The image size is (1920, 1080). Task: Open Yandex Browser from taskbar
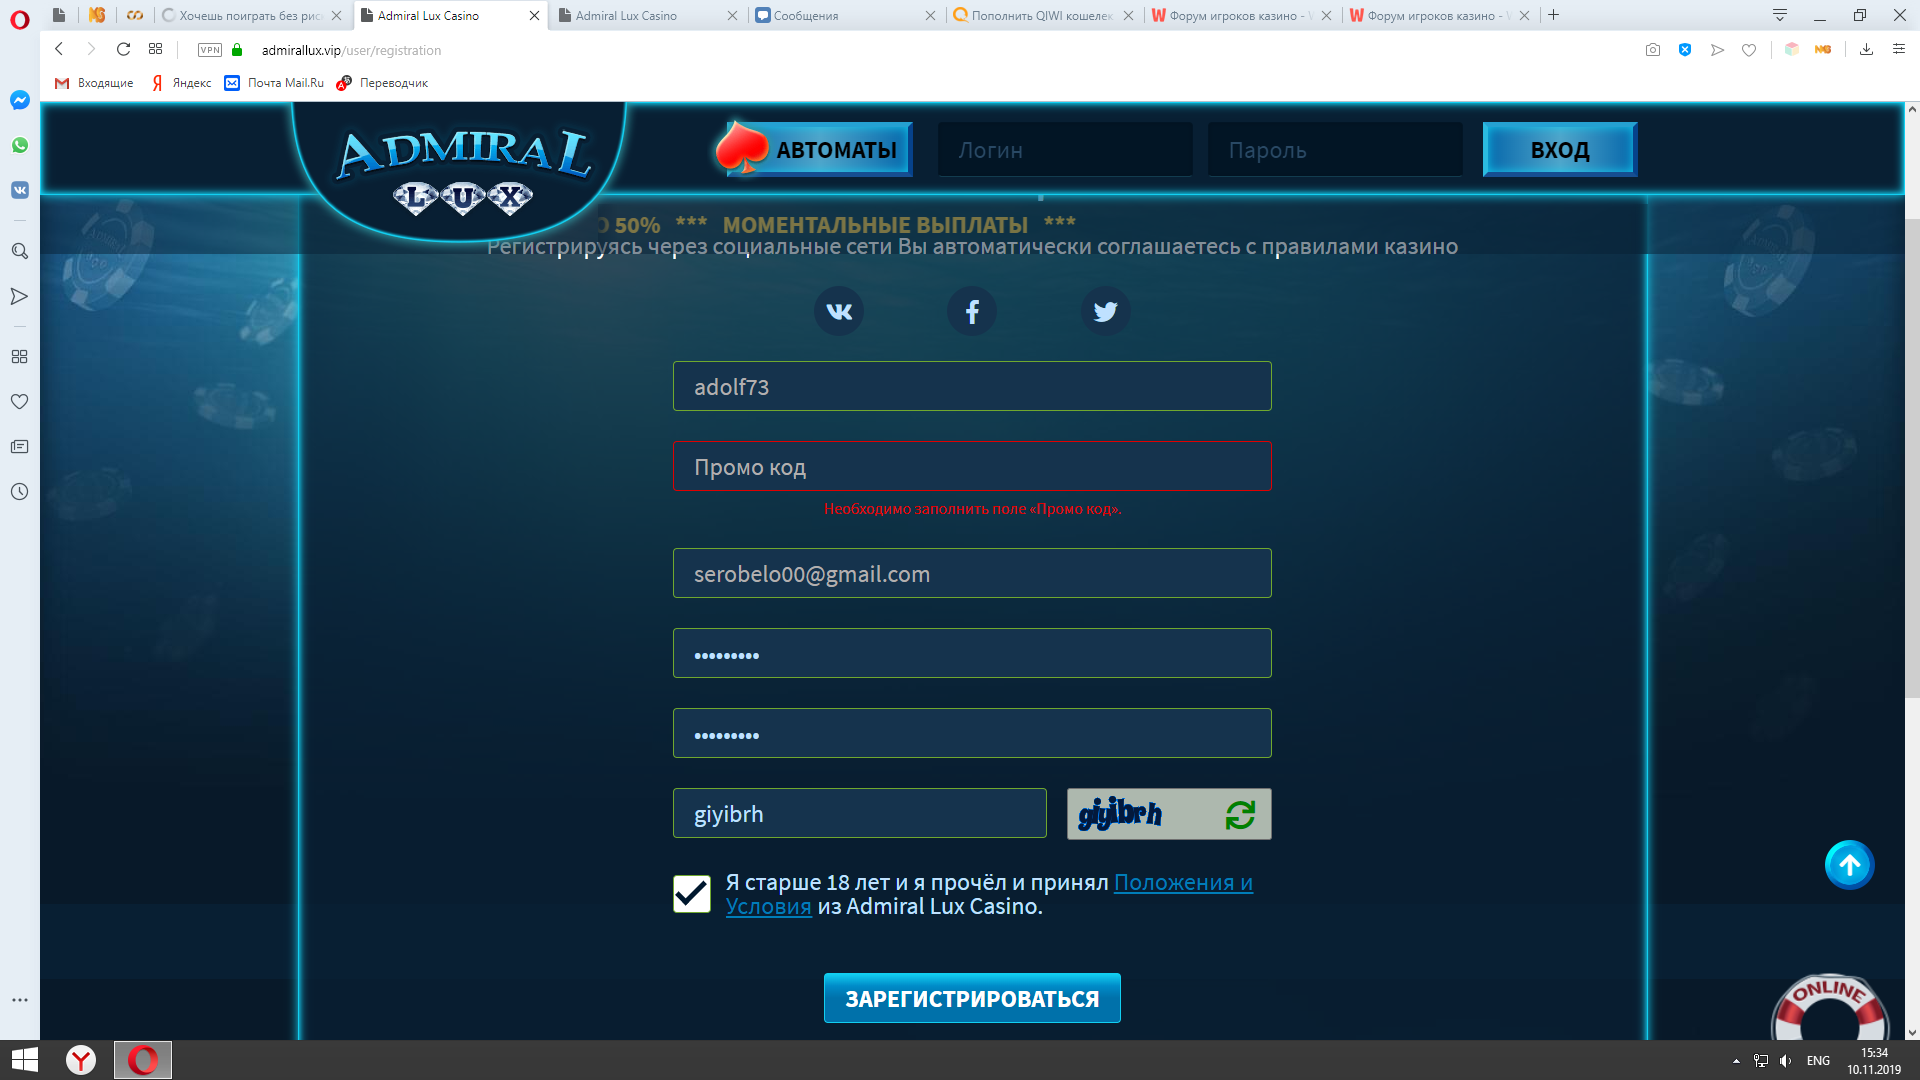point(81,1060)
